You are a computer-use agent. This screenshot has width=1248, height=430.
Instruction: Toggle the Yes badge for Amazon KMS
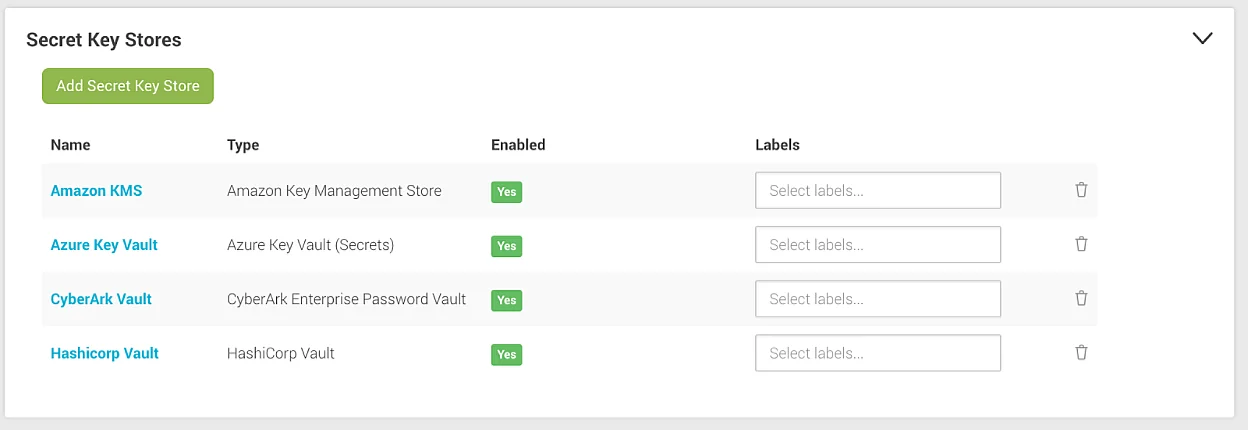click(x=507, y=192)
